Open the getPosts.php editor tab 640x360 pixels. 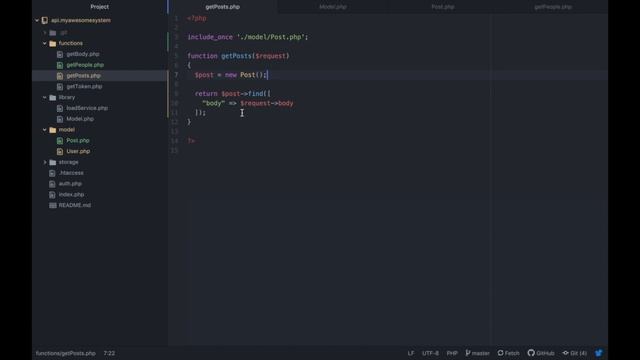pyautogui.click(x=223, y=7)
